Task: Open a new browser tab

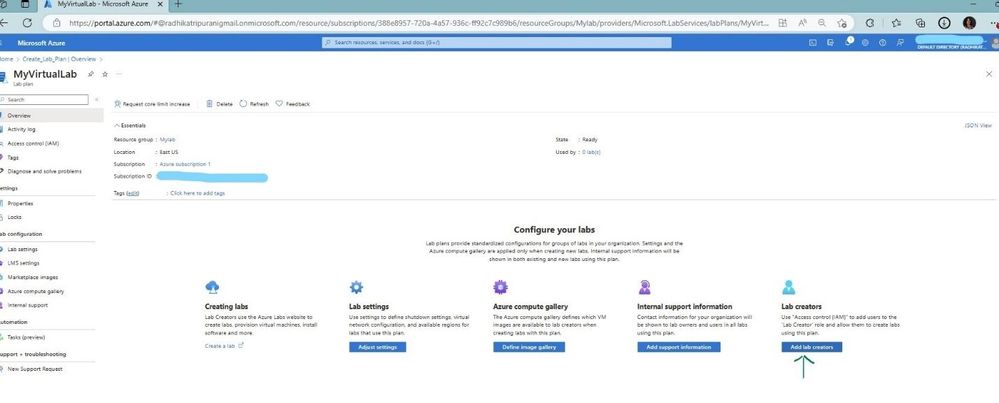Action: (x=178, y=4)
